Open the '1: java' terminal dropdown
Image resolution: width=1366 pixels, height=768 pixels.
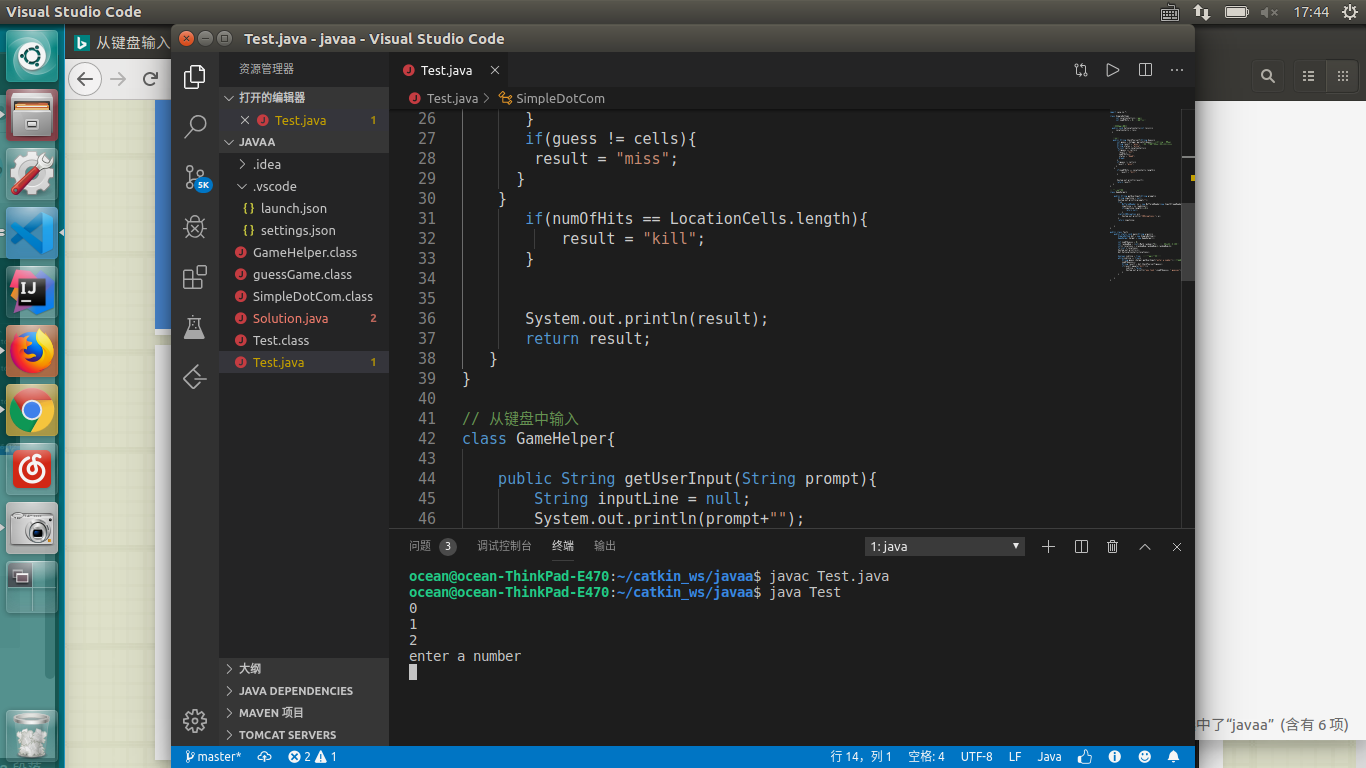942,546
